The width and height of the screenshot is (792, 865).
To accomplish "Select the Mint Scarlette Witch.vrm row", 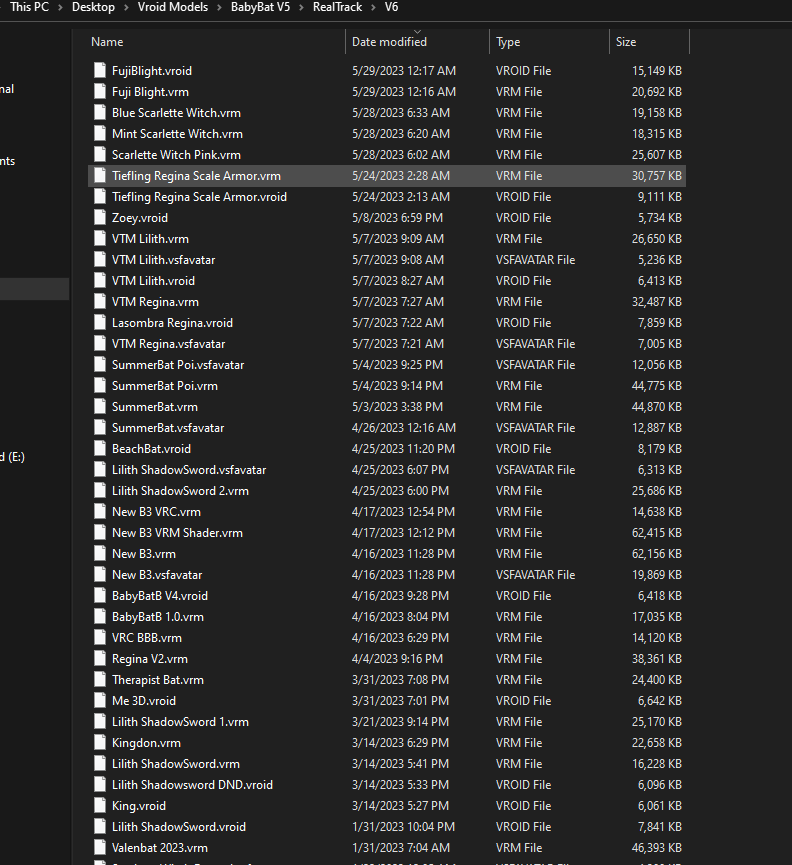I will 177,134.
